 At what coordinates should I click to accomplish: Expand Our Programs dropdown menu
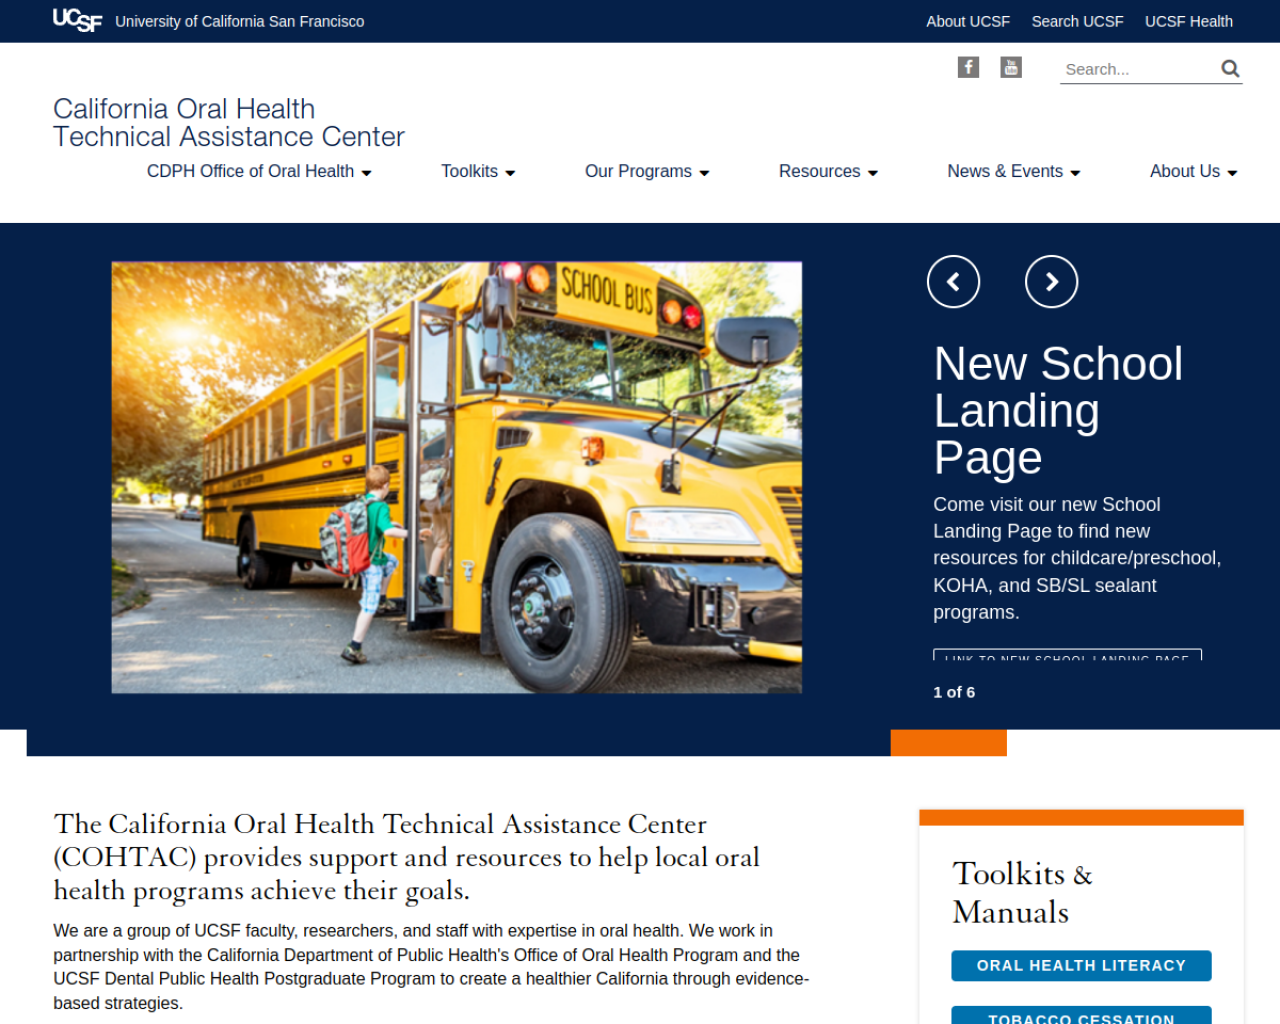[647, 171]
